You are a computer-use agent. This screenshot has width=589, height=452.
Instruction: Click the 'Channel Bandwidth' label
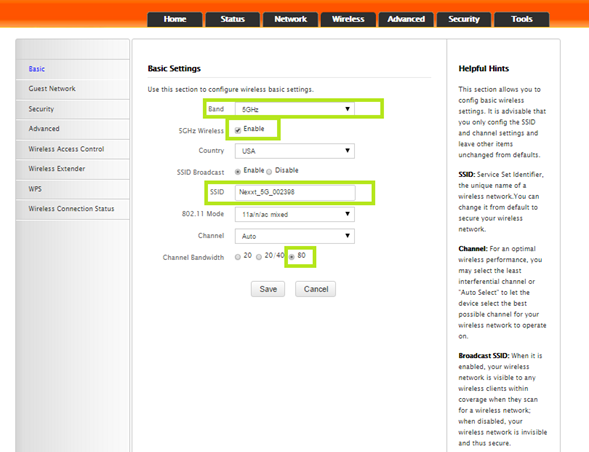coord(193,257)
